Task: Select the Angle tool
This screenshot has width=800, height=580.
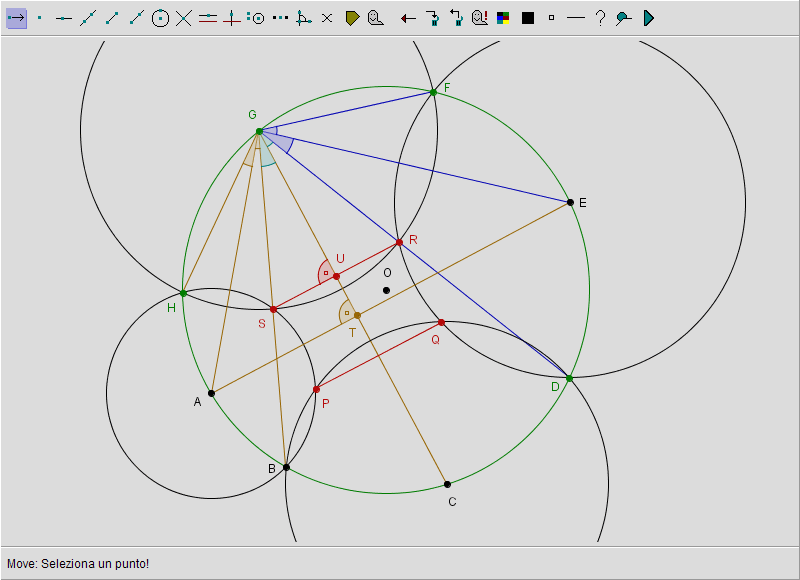Action: 304,18
